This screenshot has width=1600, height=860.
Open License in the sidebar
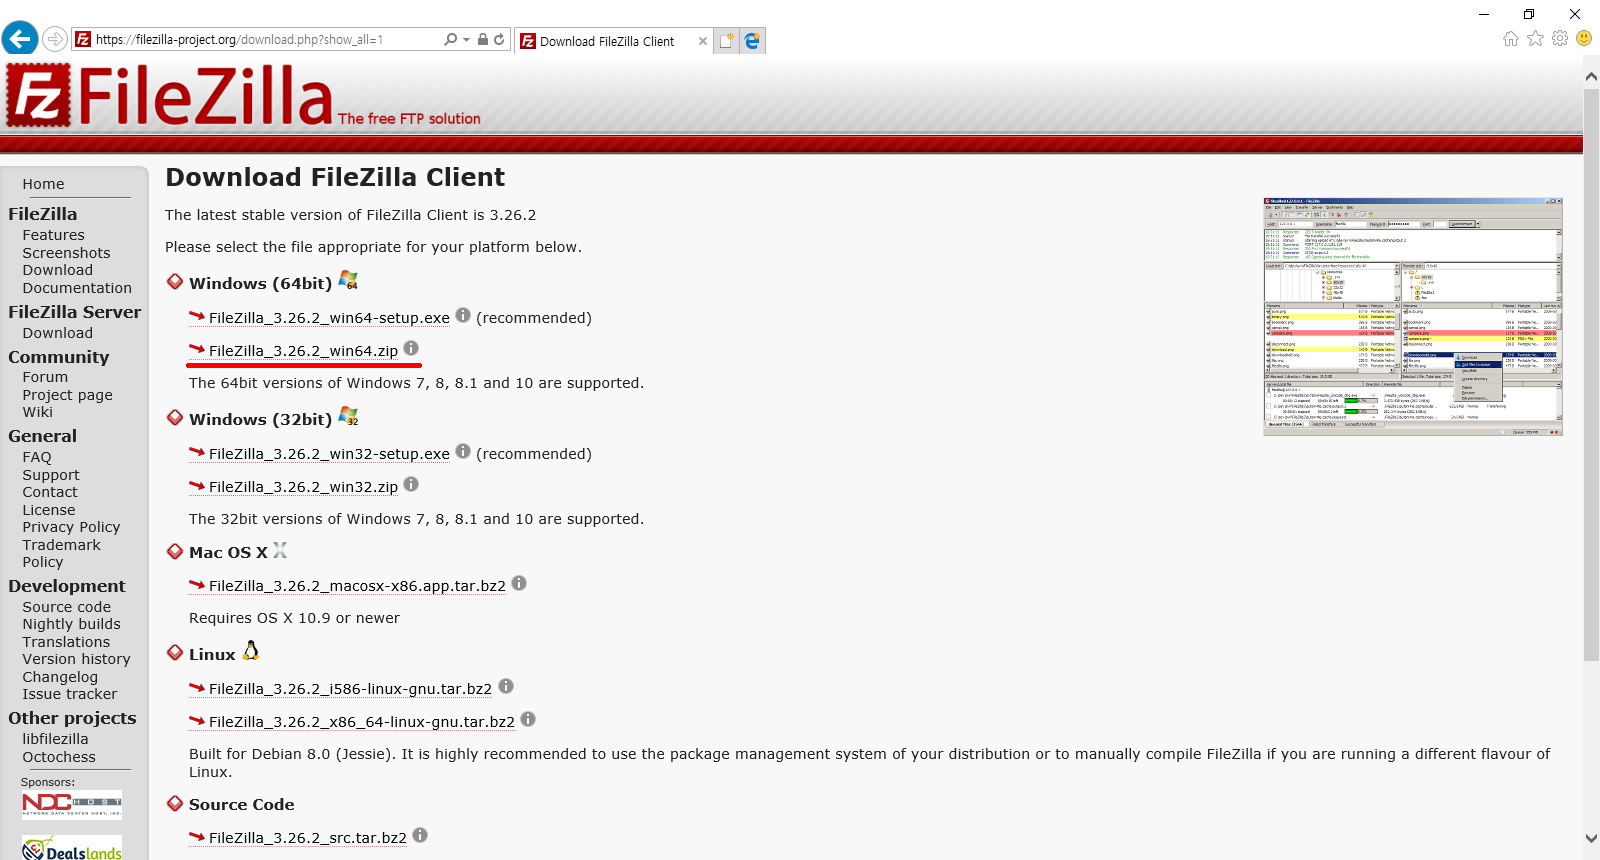pos(49,510)
